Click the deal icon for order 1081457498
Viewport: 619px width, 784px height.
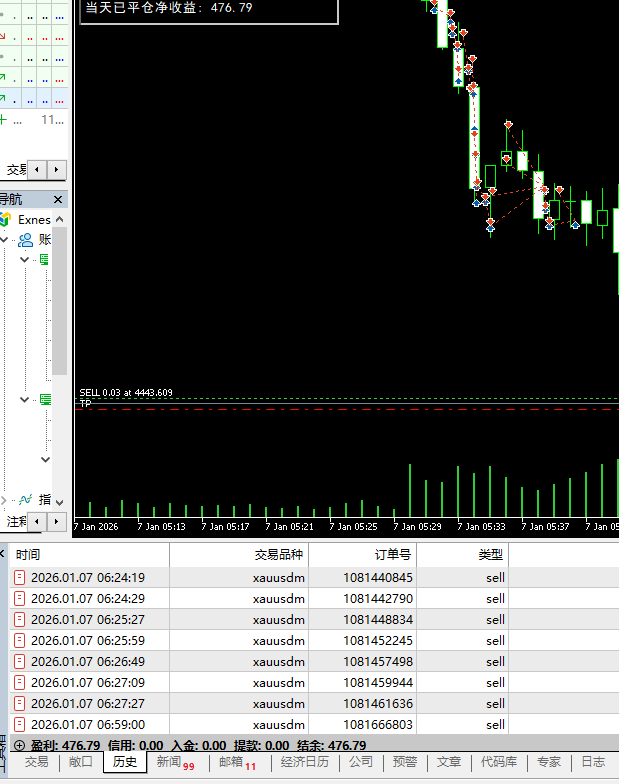(x=19, y=662)
